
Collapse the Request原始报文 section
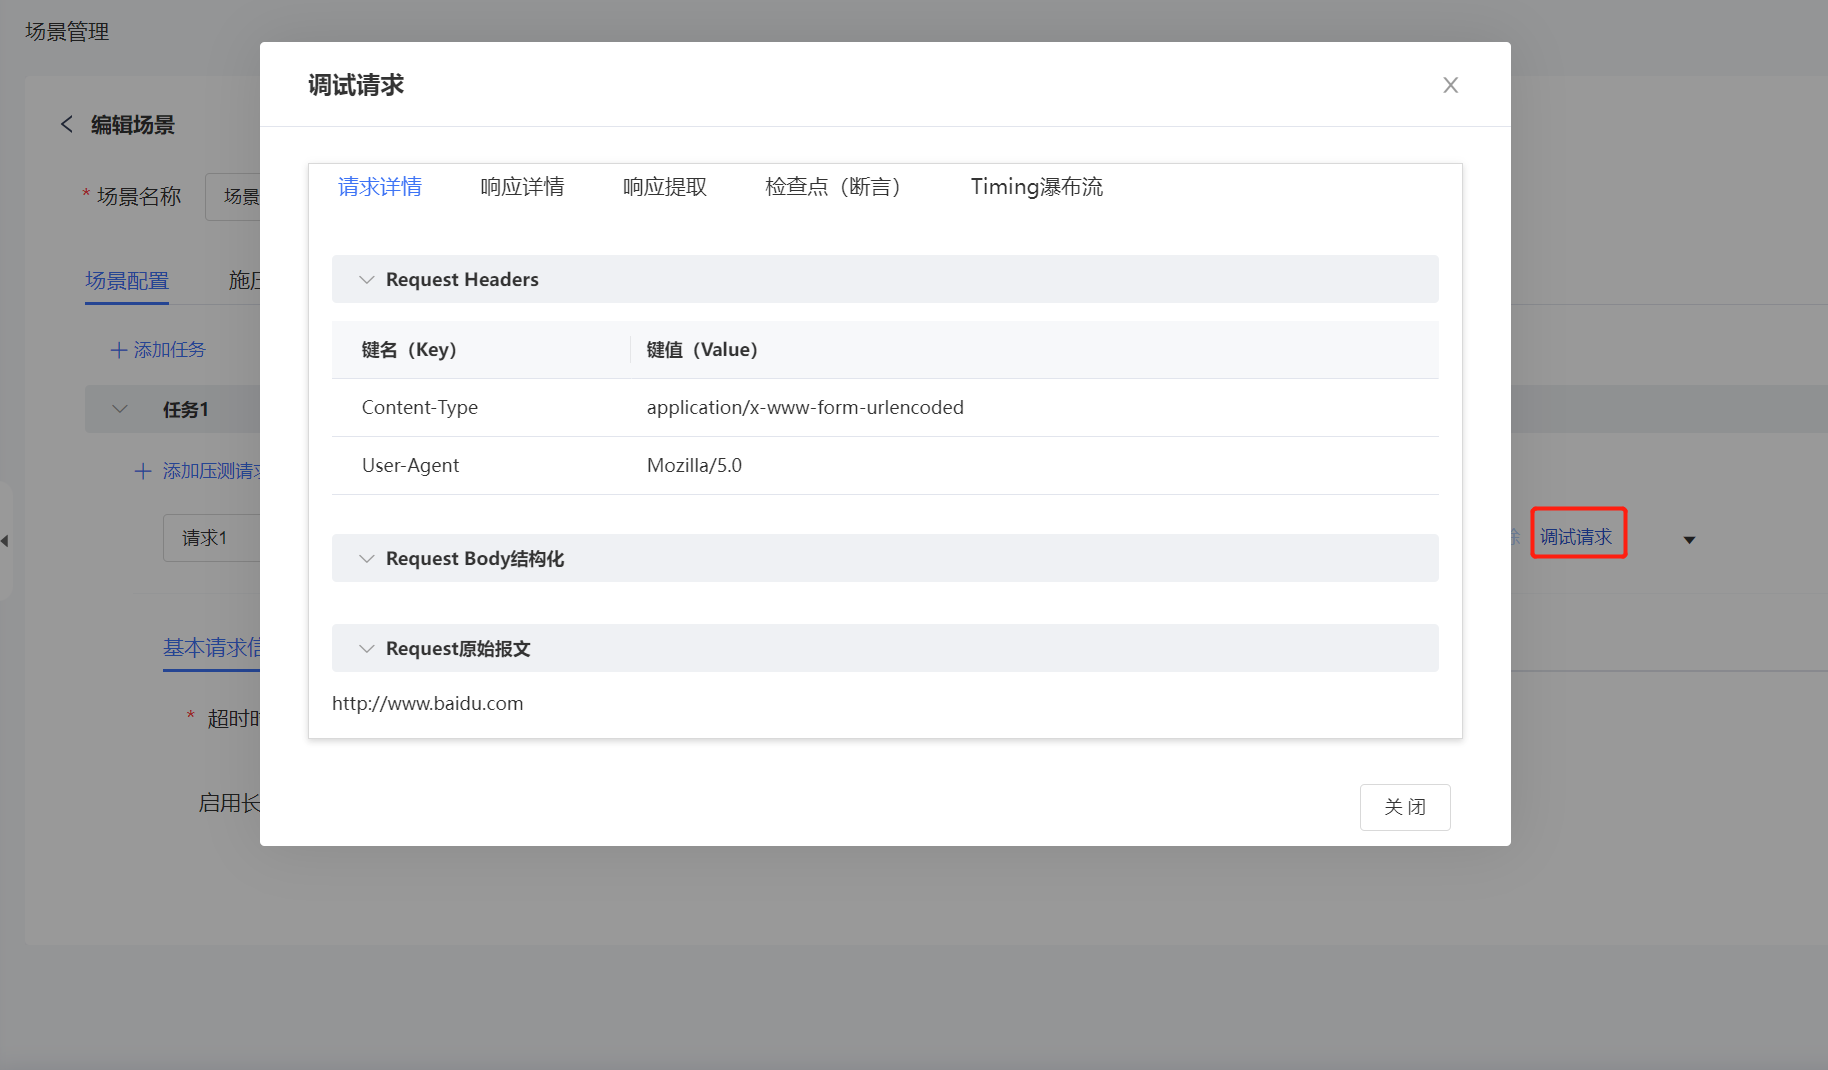click(367, 649)
